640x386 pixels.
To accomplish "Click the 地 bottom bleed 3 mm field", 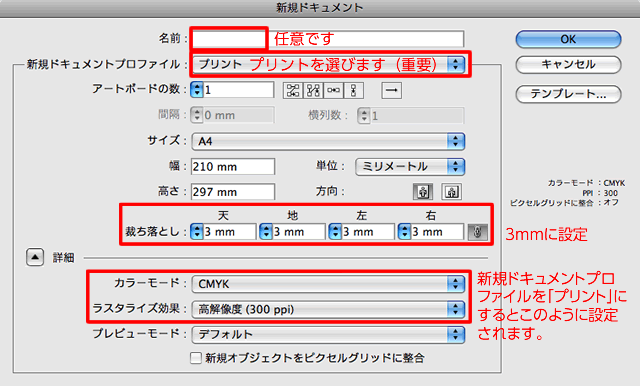I will [x=299, y=232].
